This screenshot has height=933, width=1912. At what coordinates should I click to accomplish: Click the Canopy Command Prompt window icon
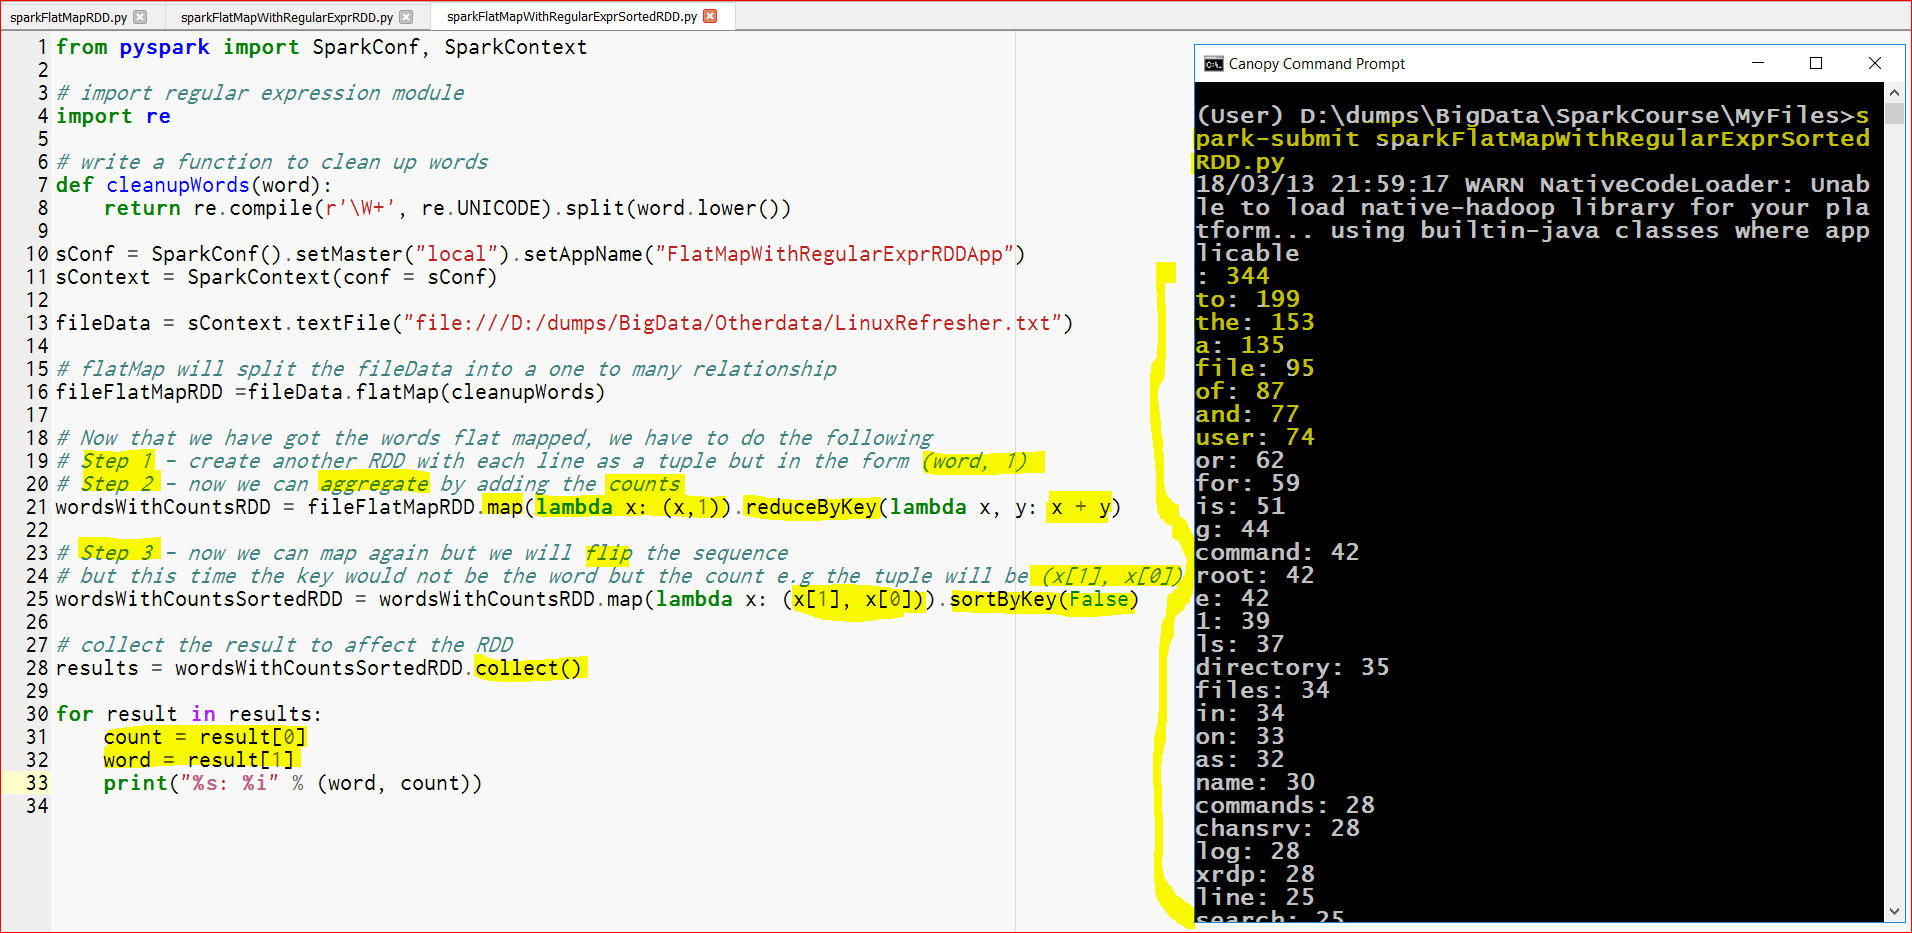(x=1213, y=64)
